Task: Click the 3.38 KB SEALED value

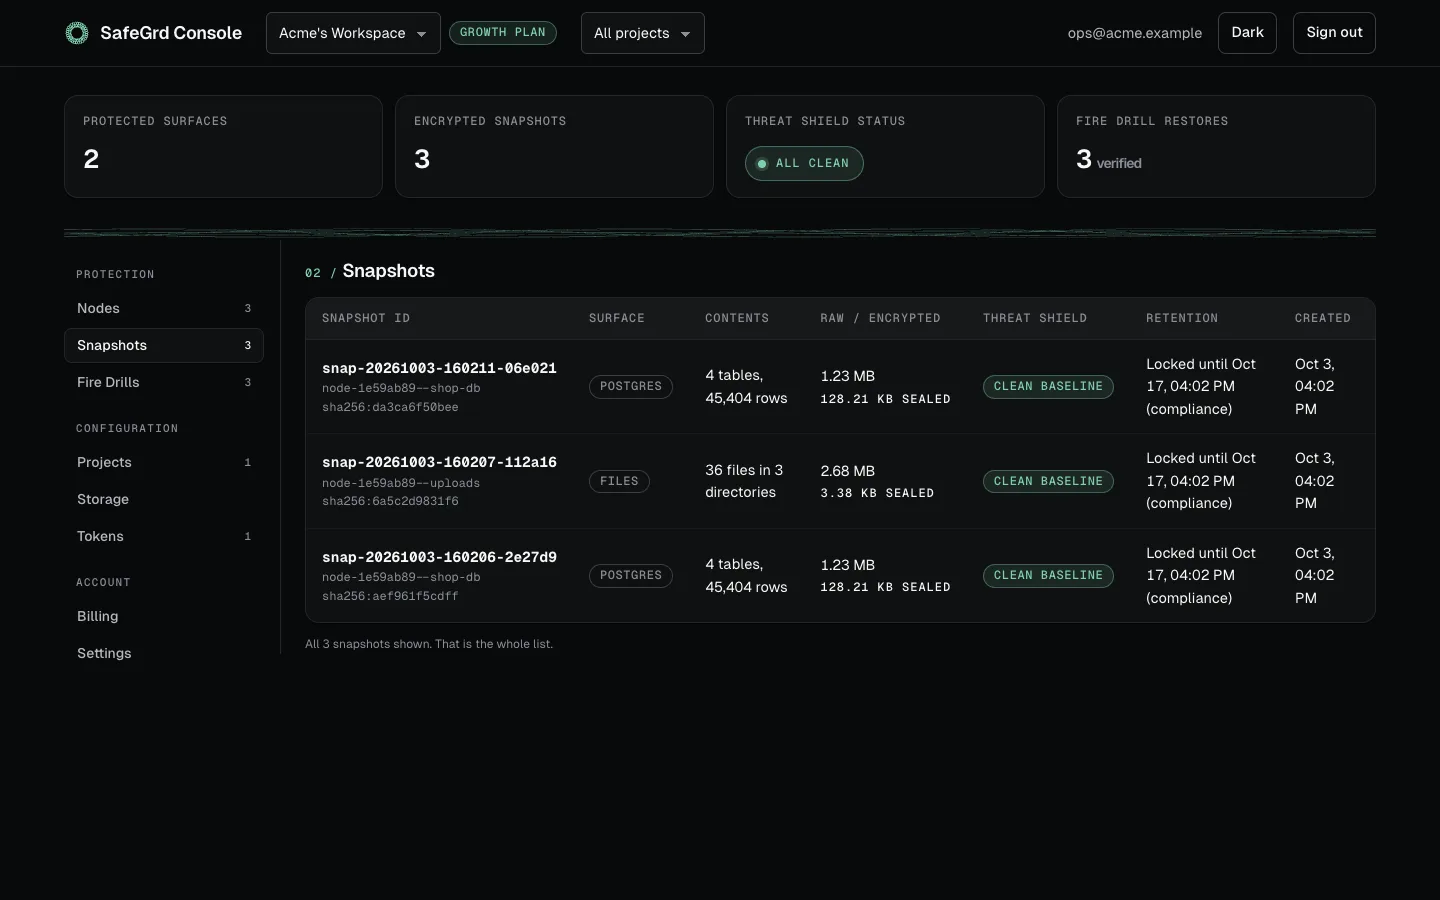Action: [877, 493]
